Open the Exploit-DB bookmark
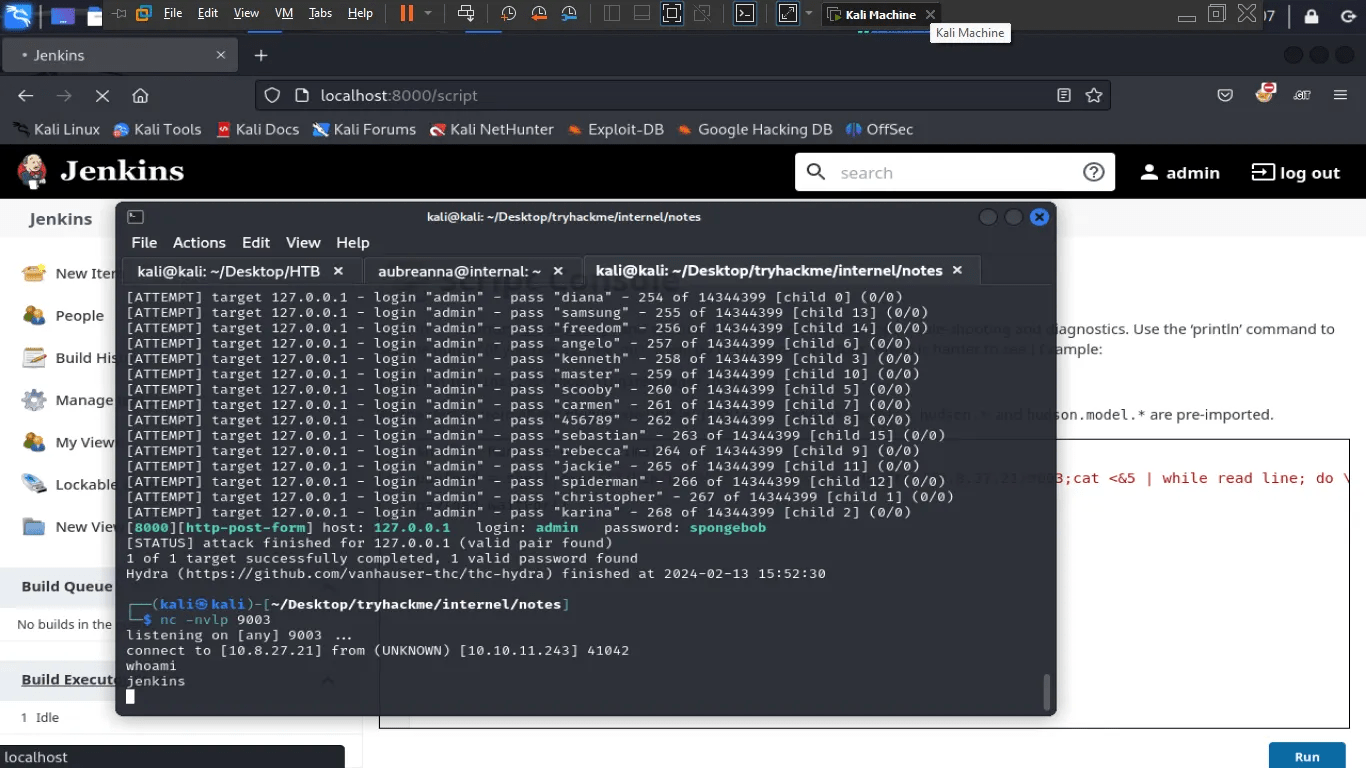1366x768 pixels. point(615,129)
